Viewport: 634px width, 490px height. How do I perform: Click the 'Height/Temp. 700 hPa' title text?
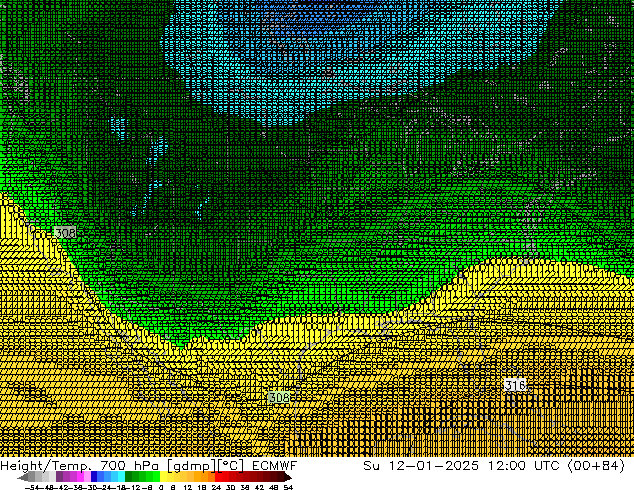[80, 466]
